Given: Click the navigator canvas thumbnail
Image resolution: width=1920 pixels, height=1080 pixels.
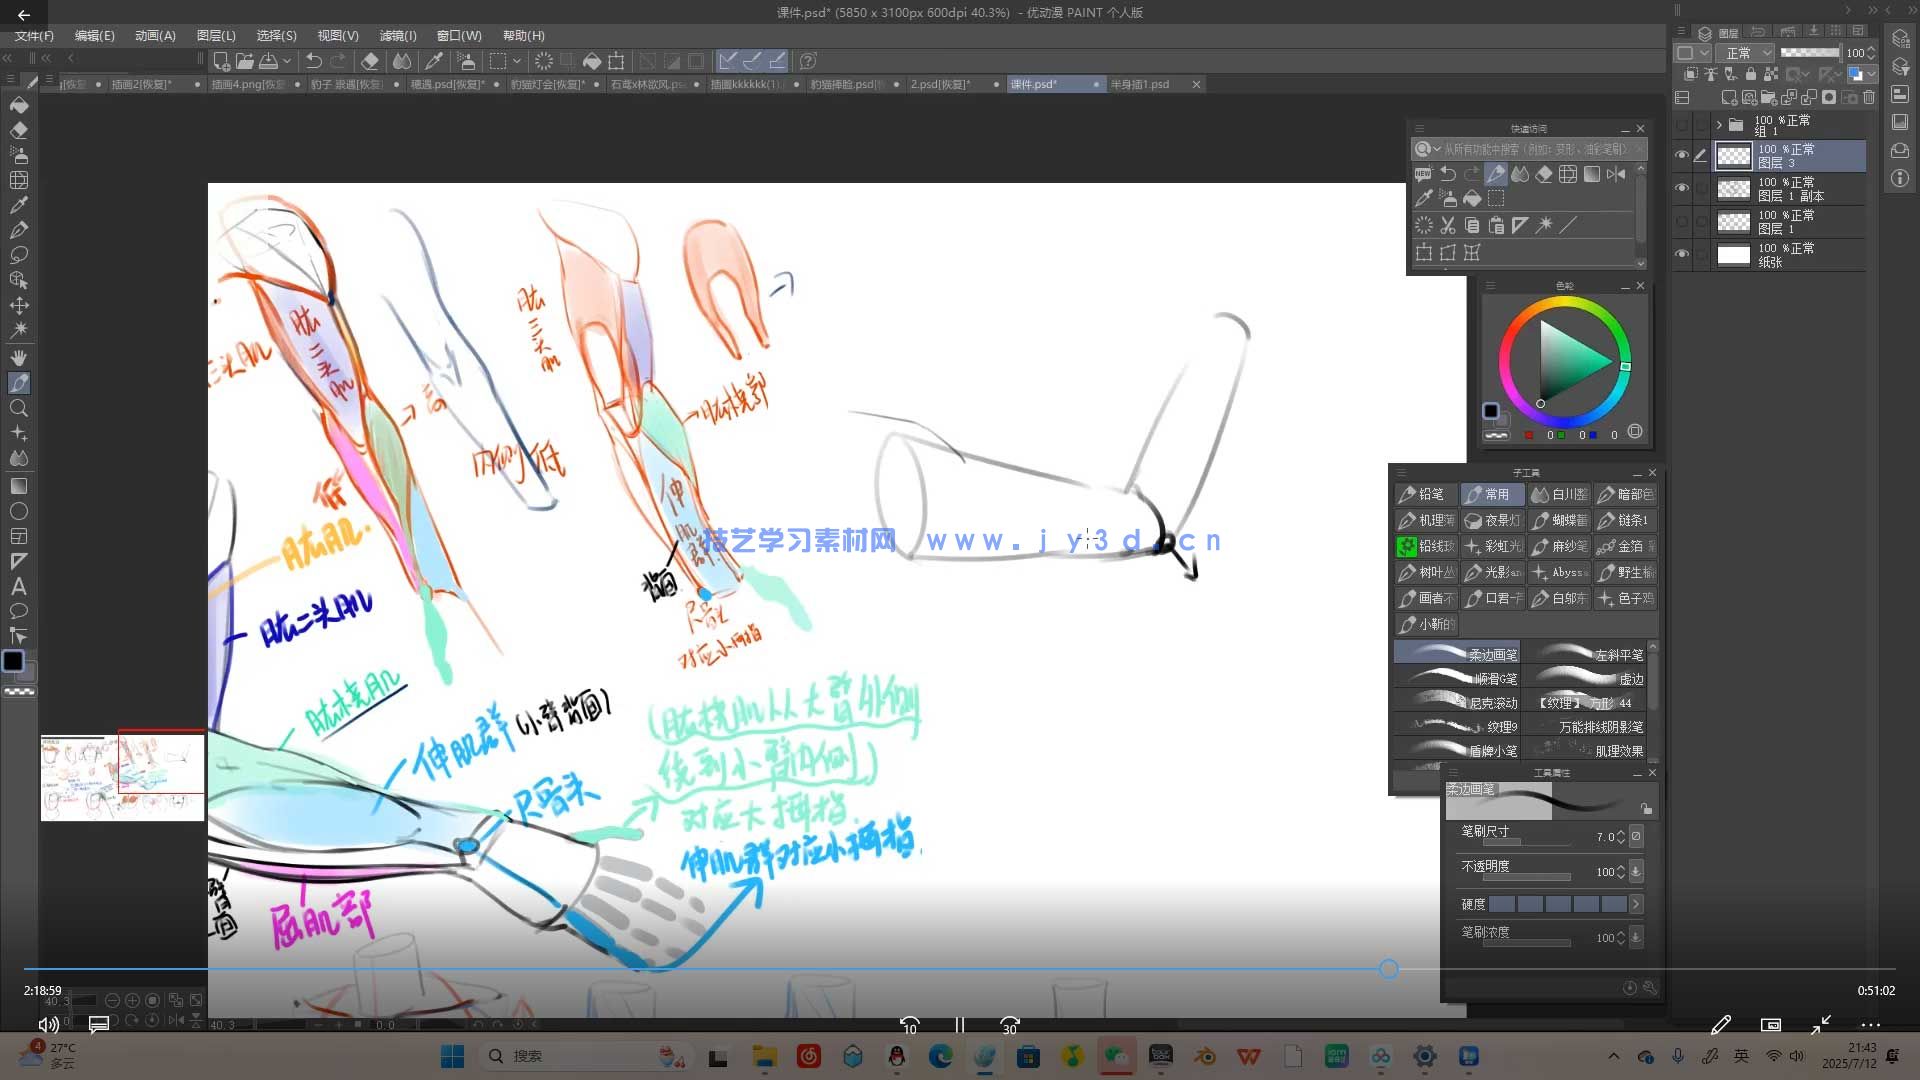Looking at the screenshot, I should pos(122,777).
